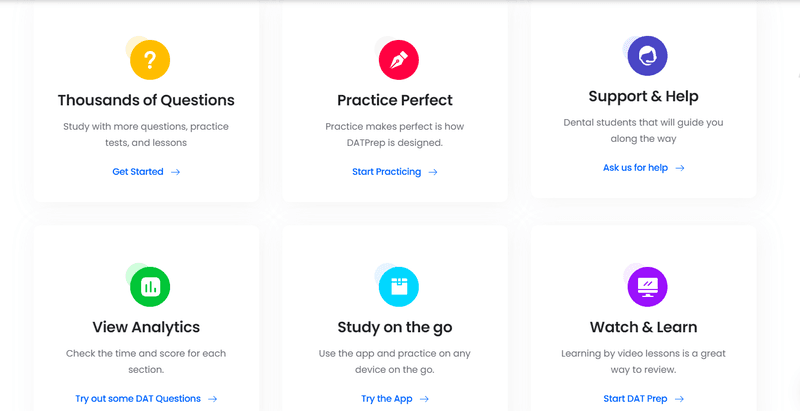Click the arrow next to Get Started
The image size is (800, 411).
coord(176,172)
